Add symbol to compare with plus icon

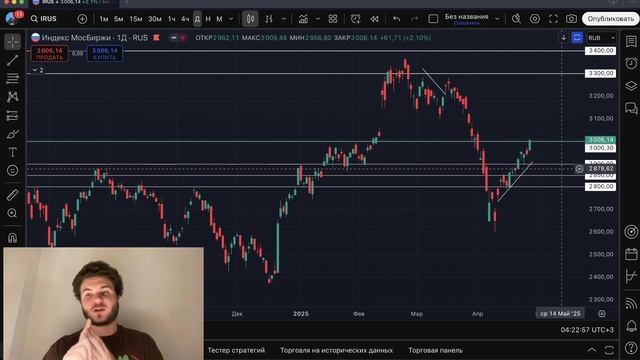[x=82, y=19]
